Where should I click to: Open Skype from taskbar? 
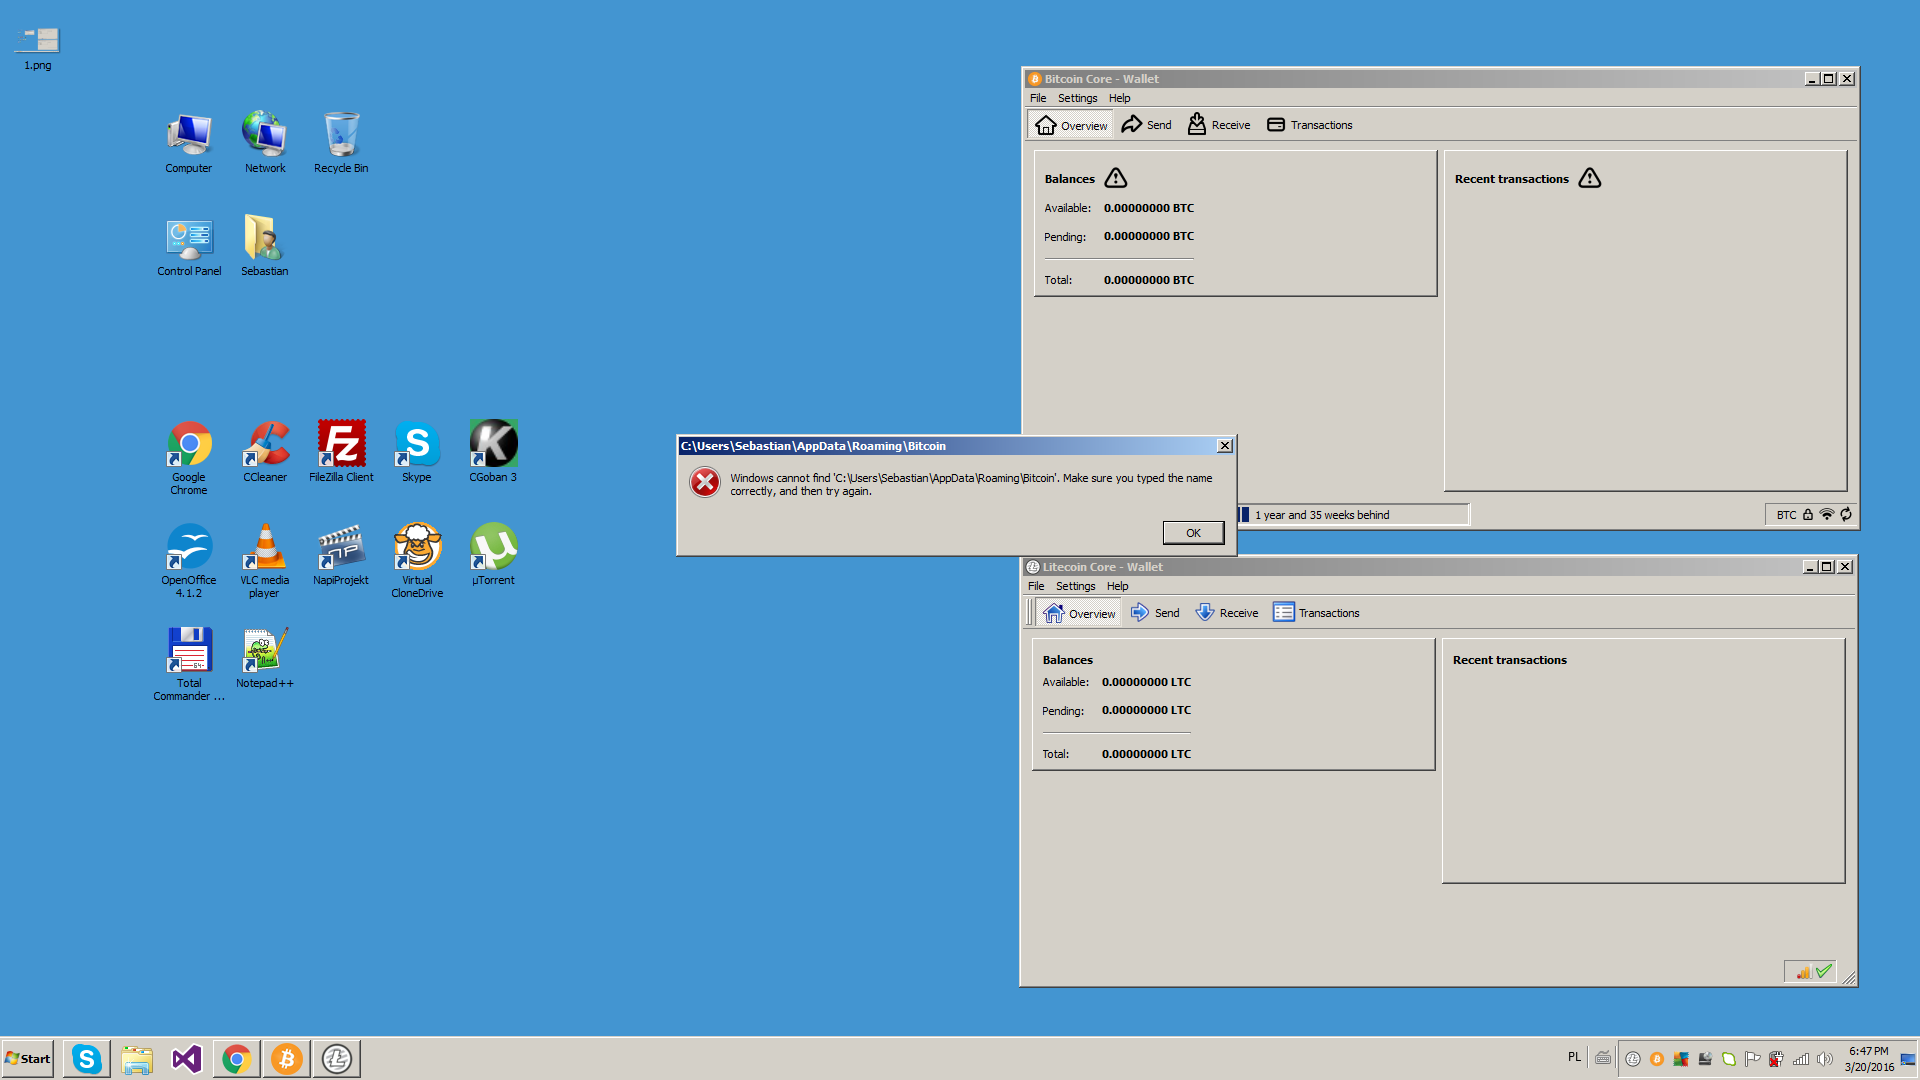point(87,1059)
